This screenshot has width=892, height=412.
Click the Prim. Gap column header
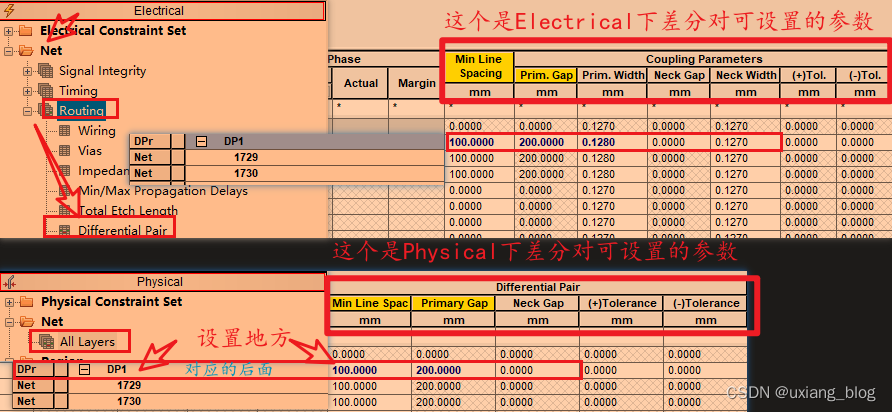pos(546,75)
